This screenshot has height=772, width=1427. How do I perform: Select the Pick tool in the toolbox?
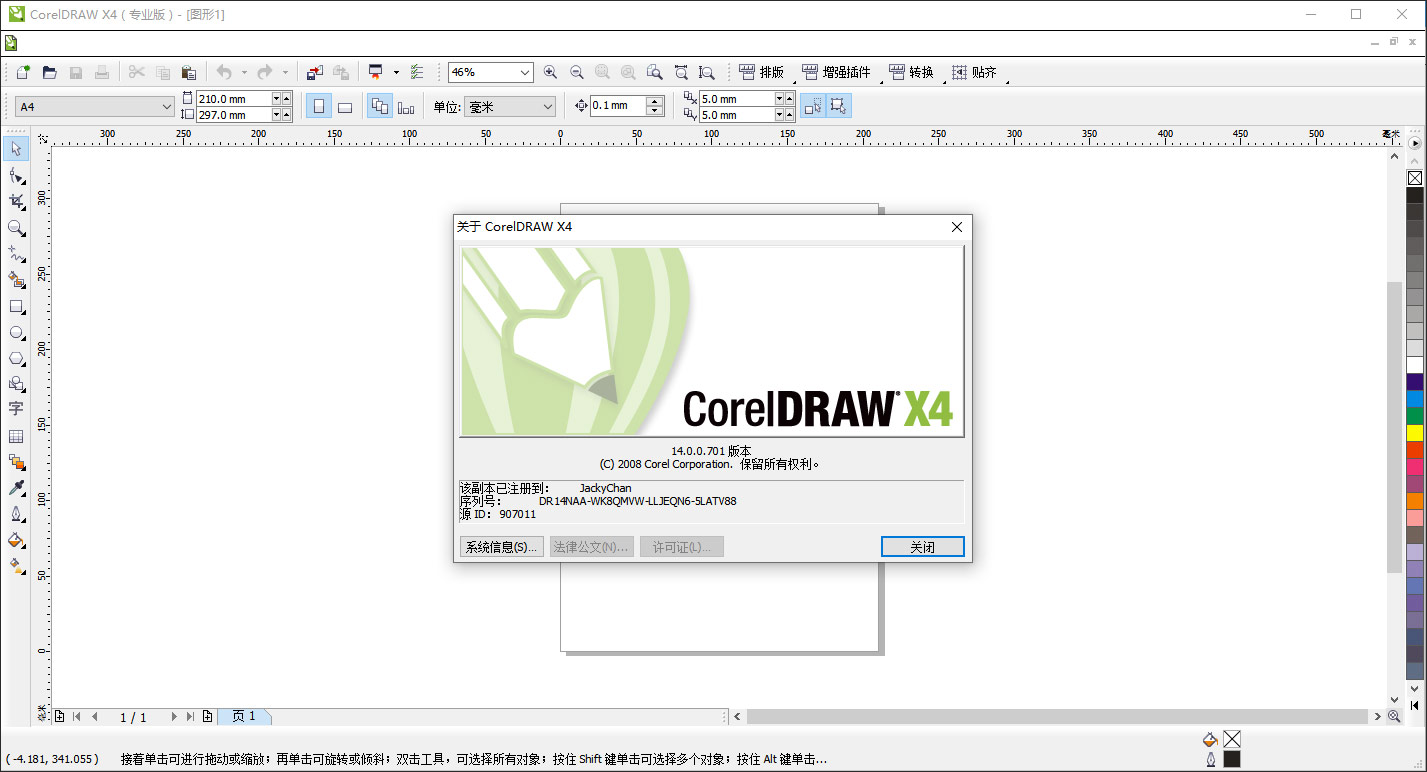click(x=16, y=148)
